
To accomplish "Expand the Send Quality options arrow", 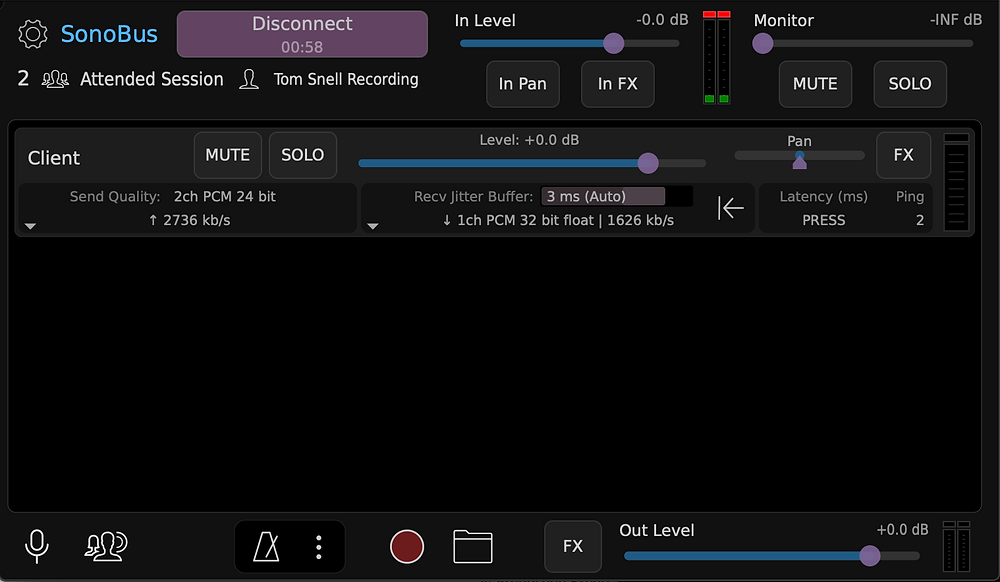I will point(30,226).
